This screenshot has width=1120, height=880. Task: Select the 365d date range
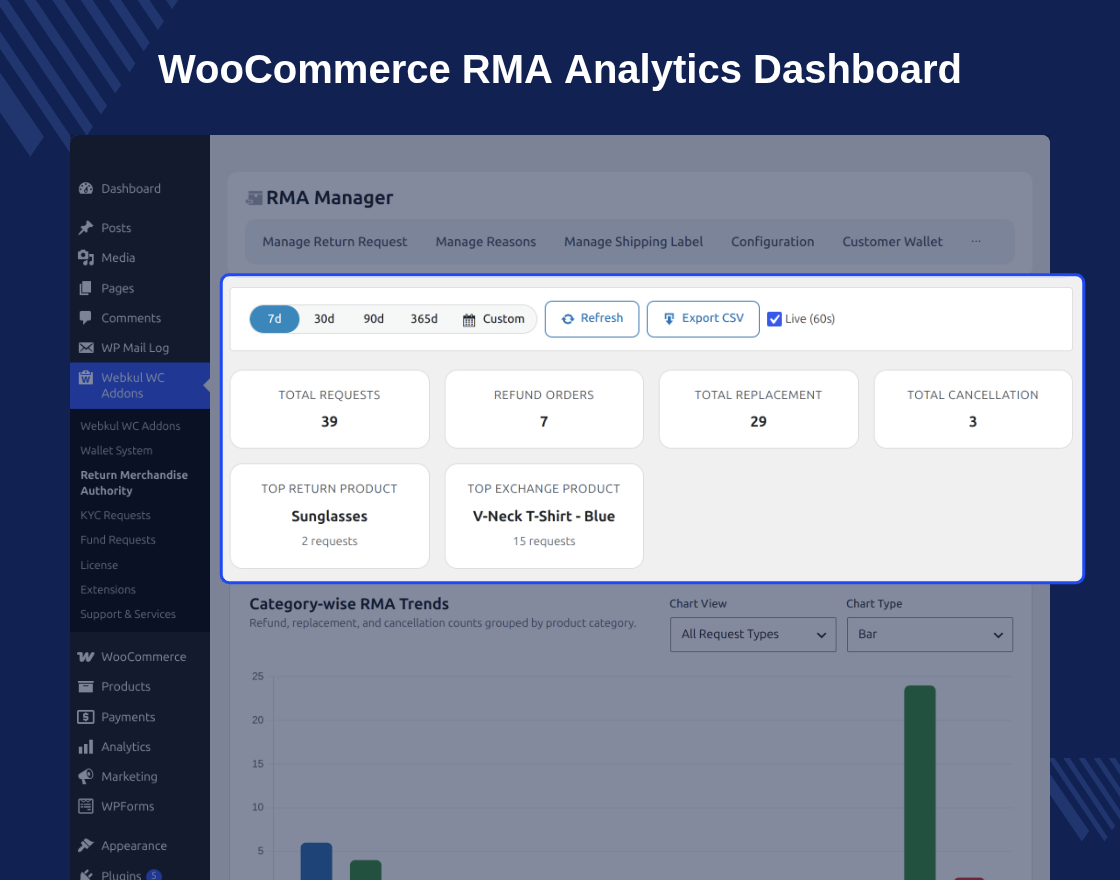pos(424,319)
